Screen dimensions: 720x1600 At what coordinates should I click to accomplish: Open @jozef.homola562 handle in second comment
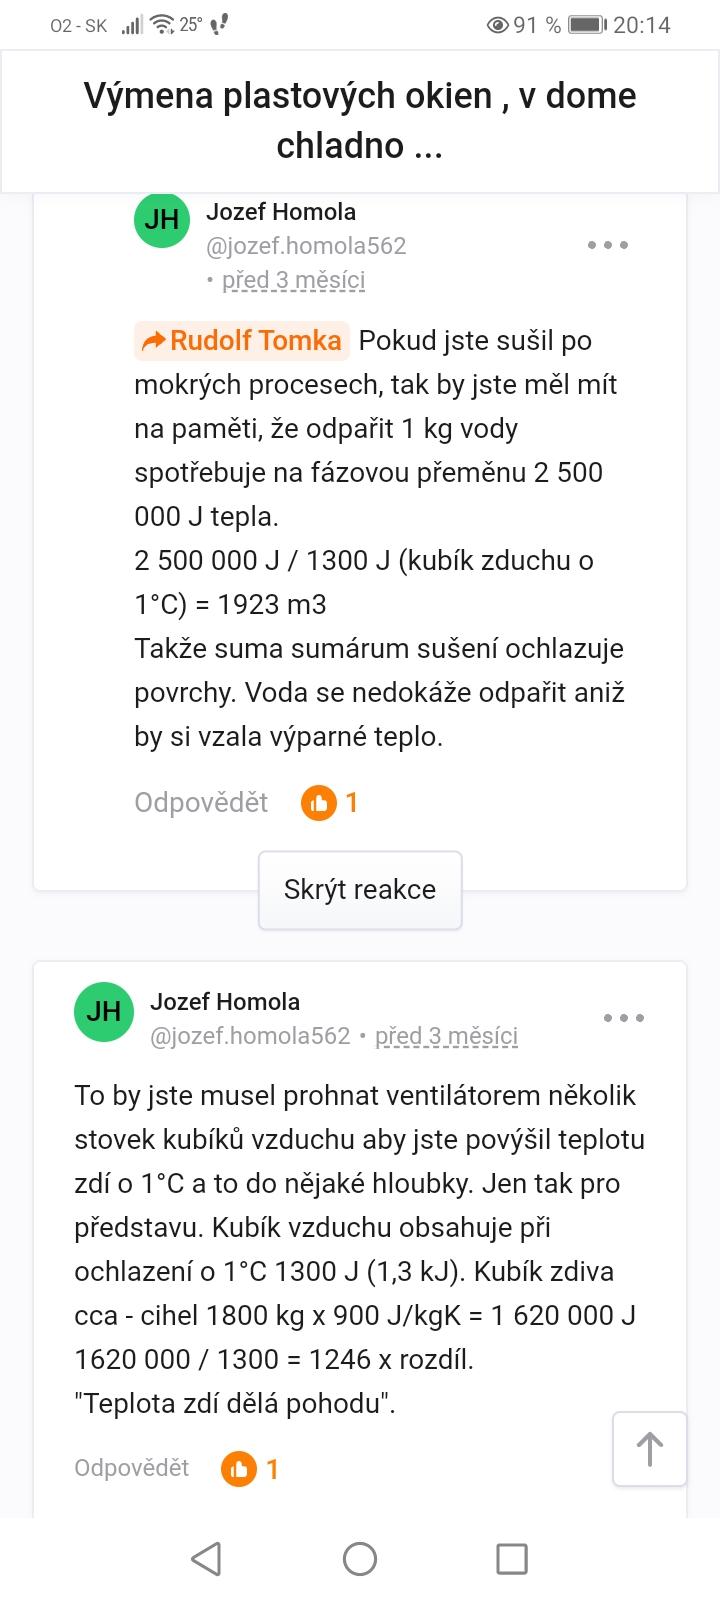tap(250, 1036)
